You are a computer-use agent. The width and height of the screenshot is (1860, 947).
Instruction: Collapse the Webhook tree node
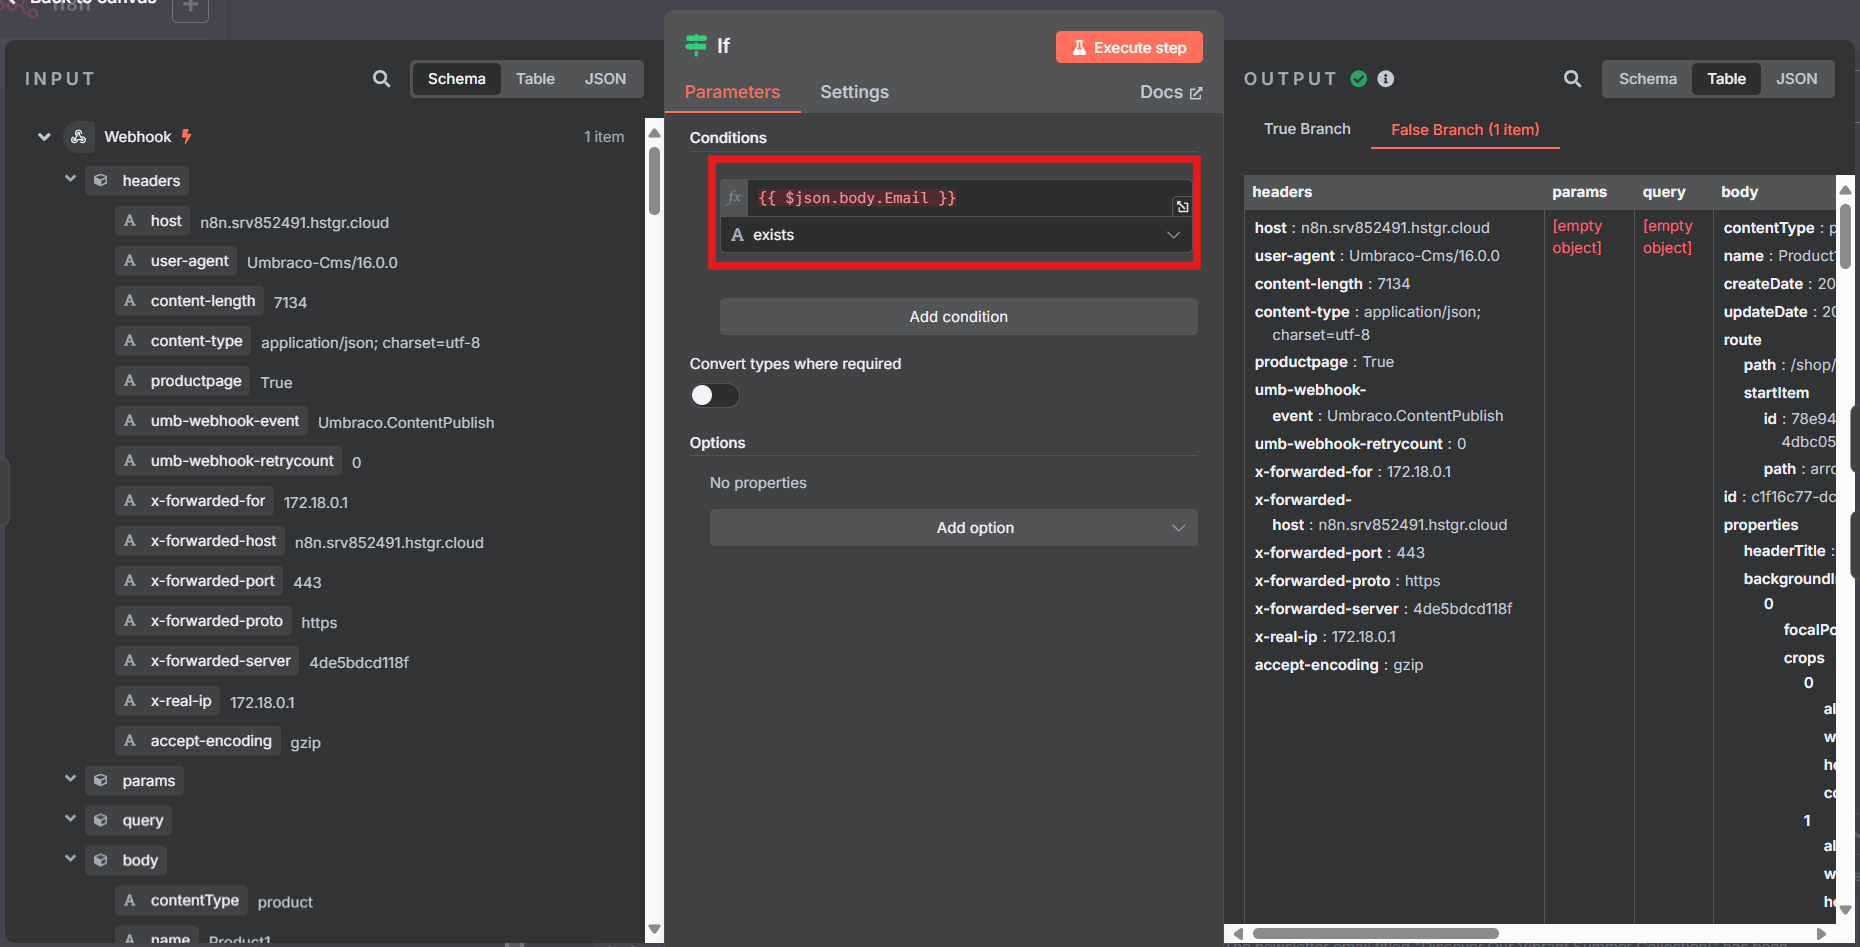44,137
